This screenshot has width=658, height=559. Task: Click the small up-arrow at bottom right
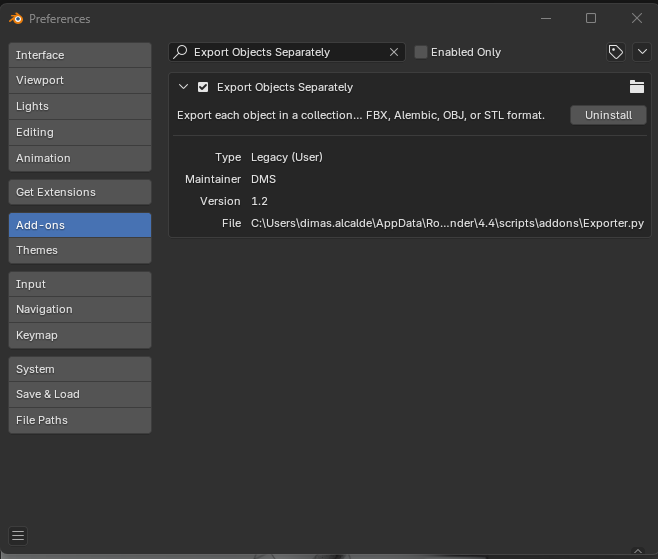point(638,551)
